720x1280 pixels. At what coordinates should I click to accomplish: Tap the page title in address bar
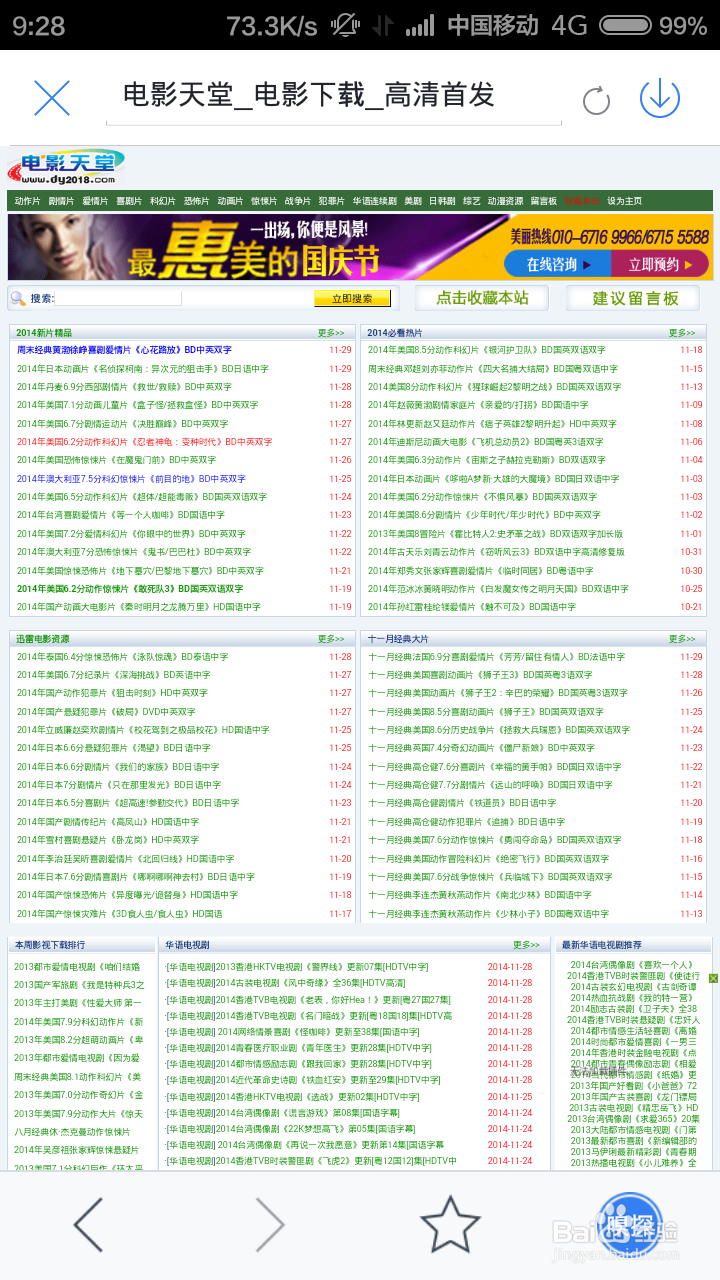309,95
